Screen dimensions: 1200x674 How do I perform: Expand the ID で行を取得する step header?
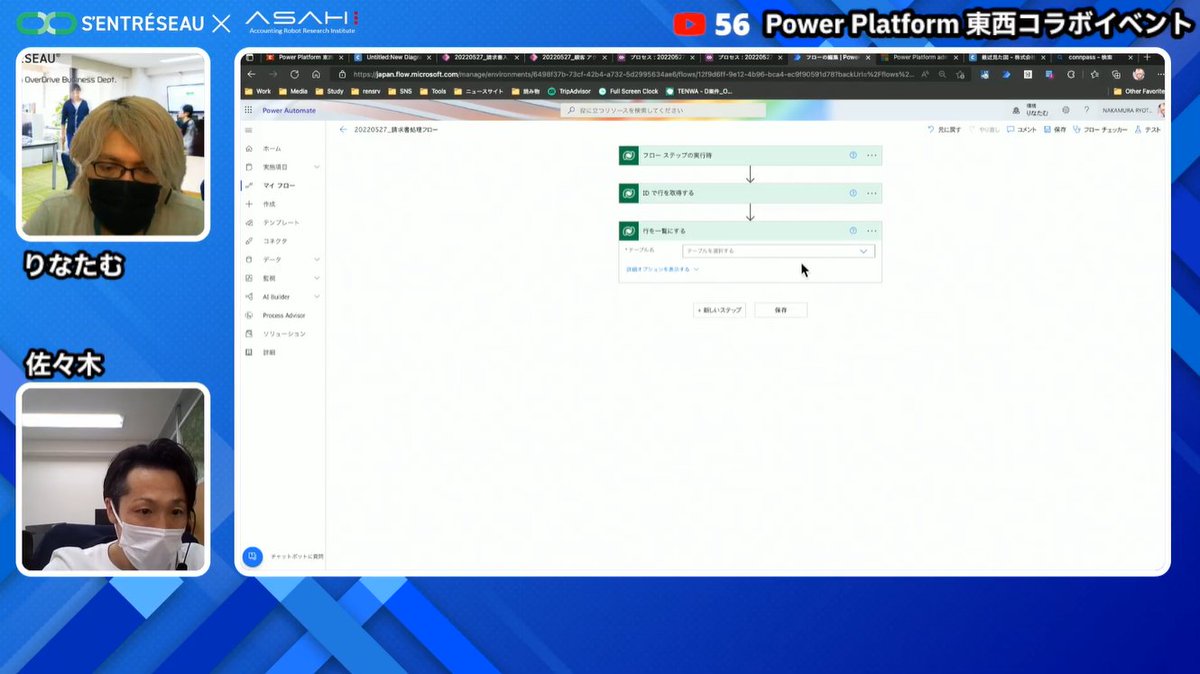click(750, 193)
